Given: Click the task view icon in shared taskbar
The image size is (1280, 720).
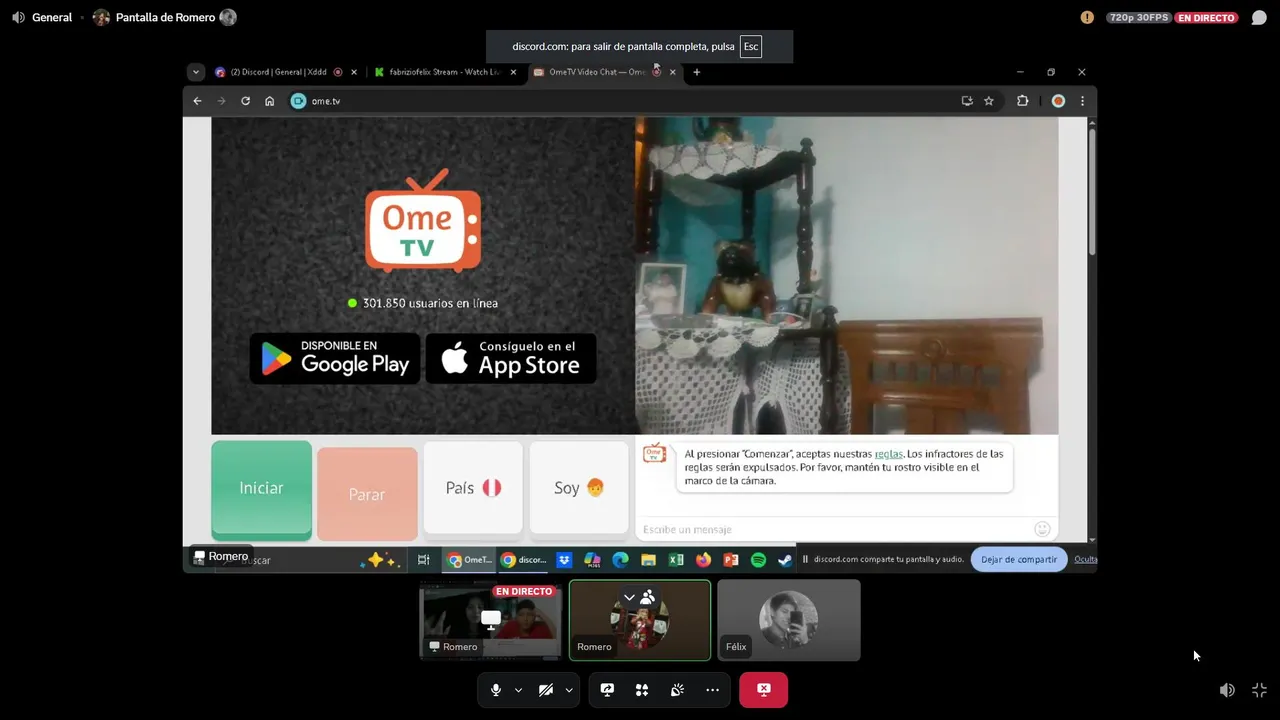Looking at the screenshot, I should [424, 560].
